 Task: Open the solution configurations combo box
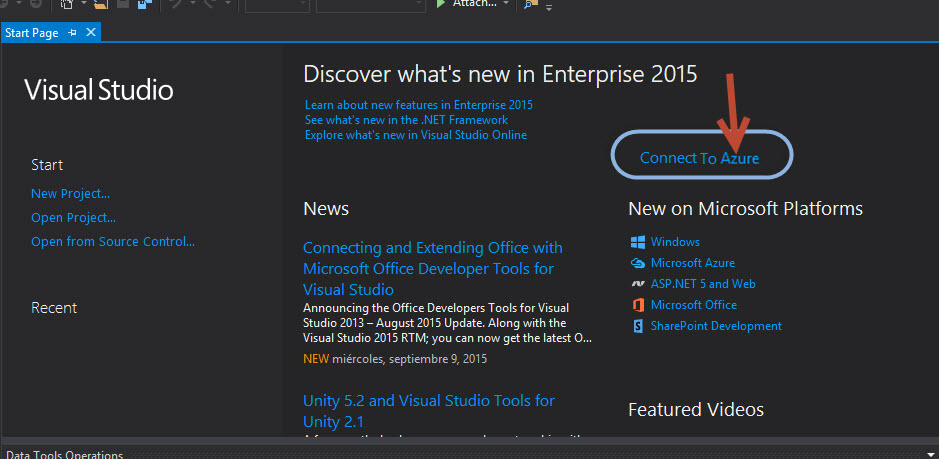275,5
